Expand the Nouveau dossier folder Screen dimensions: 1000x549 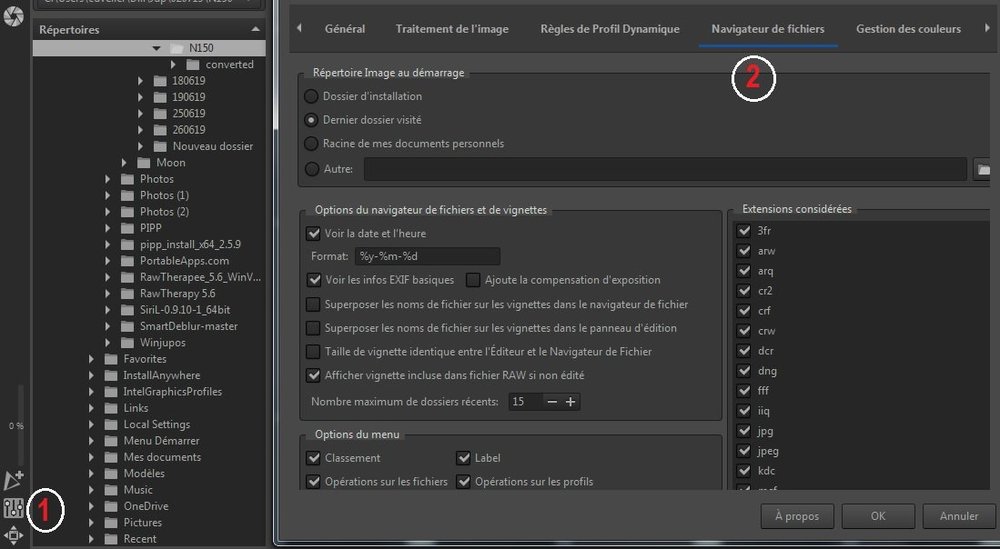140,146
